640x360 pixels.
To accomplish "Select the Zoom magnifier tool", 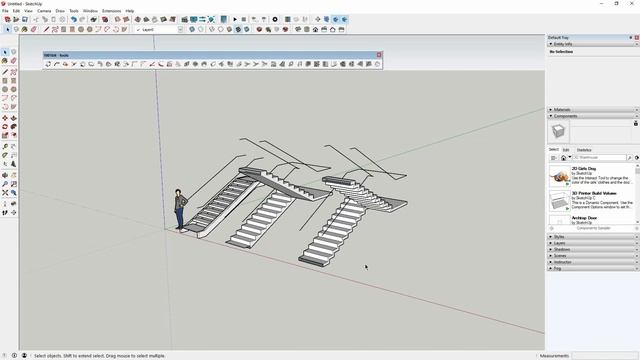I will tap(5, 184).
